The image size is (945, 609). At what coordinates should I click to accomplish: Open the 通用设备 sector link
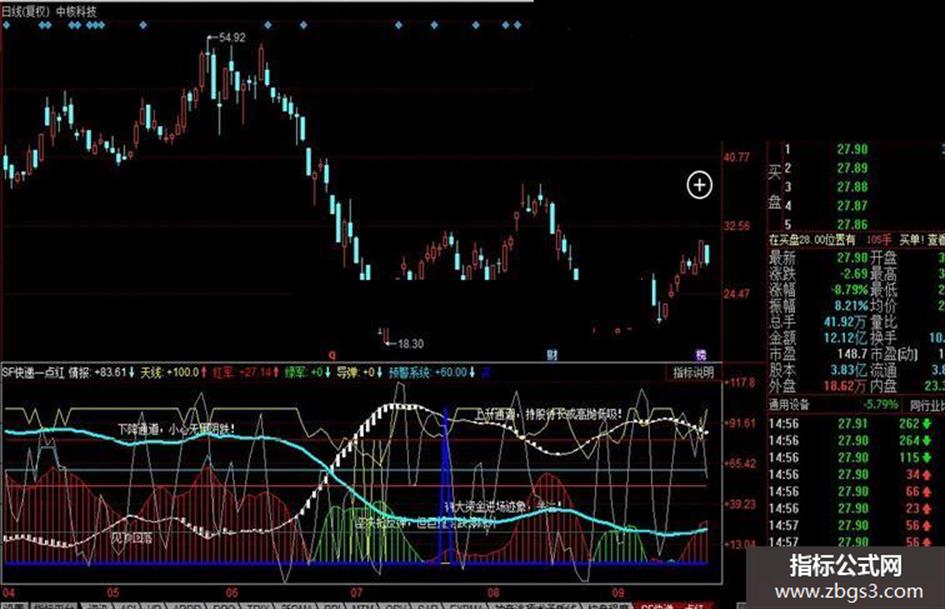(789, 405)
